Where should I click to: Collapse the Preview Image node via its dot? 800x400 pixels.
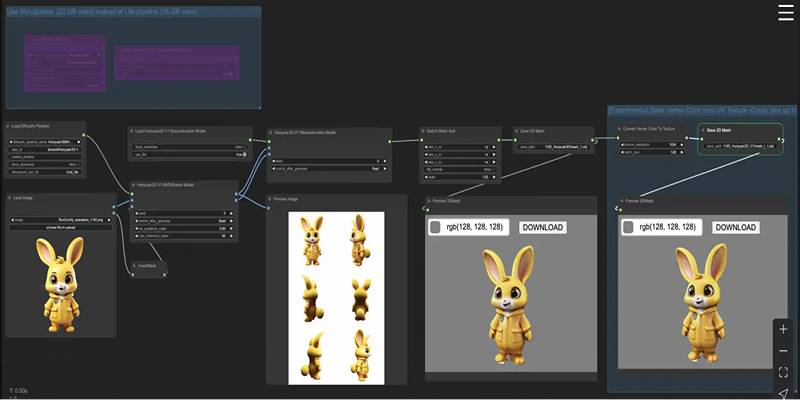271,199
